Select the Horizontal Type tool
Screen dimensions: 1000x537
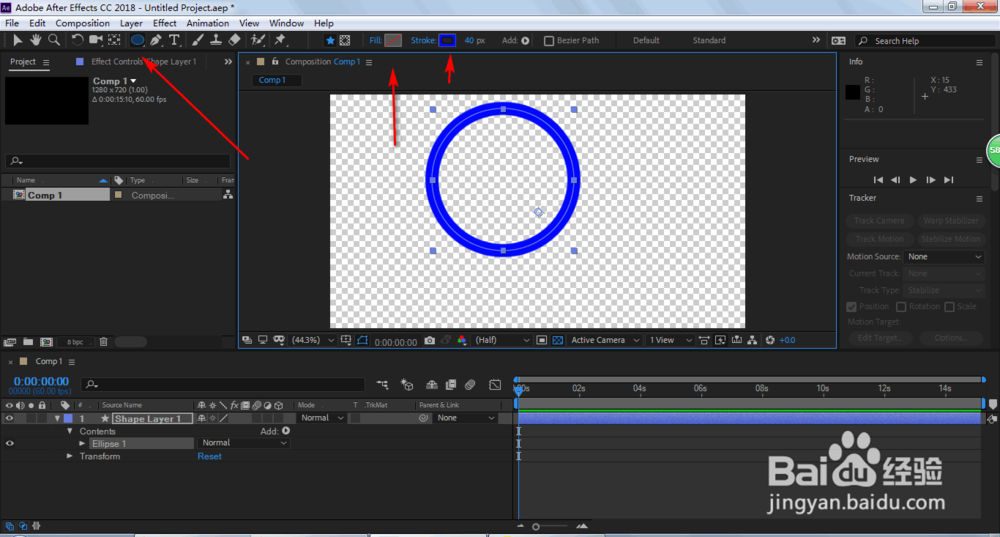pos(174,40)
